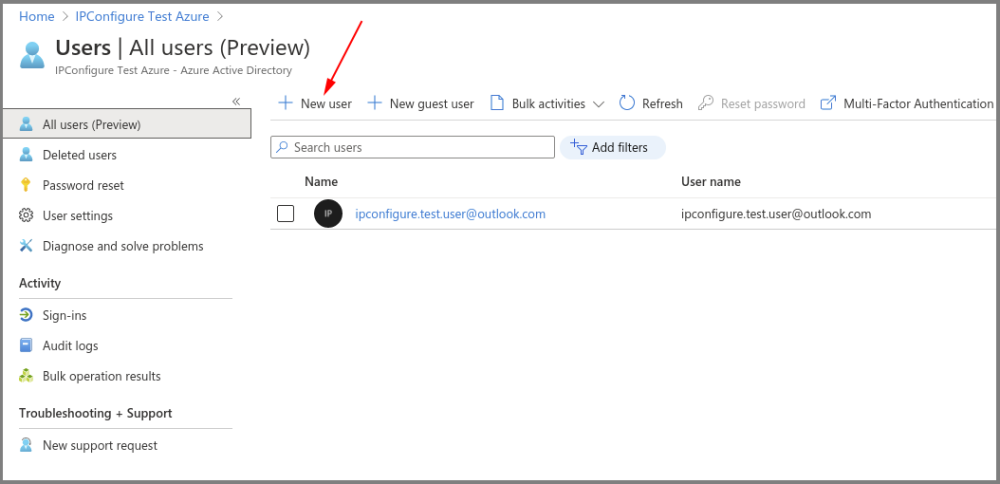Click the IP avatar circle of the user
Viewport: 1000px width, 484px height.
point(328,214)
